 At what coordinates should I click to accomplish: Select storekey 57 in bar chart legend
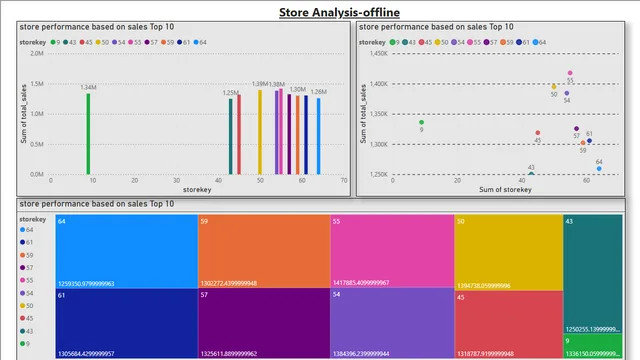click(x=151, y=42)
